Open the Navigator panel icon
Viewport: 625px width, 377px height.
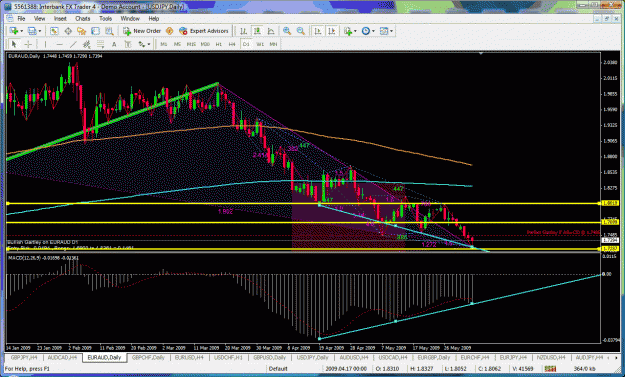pos(82,31)
